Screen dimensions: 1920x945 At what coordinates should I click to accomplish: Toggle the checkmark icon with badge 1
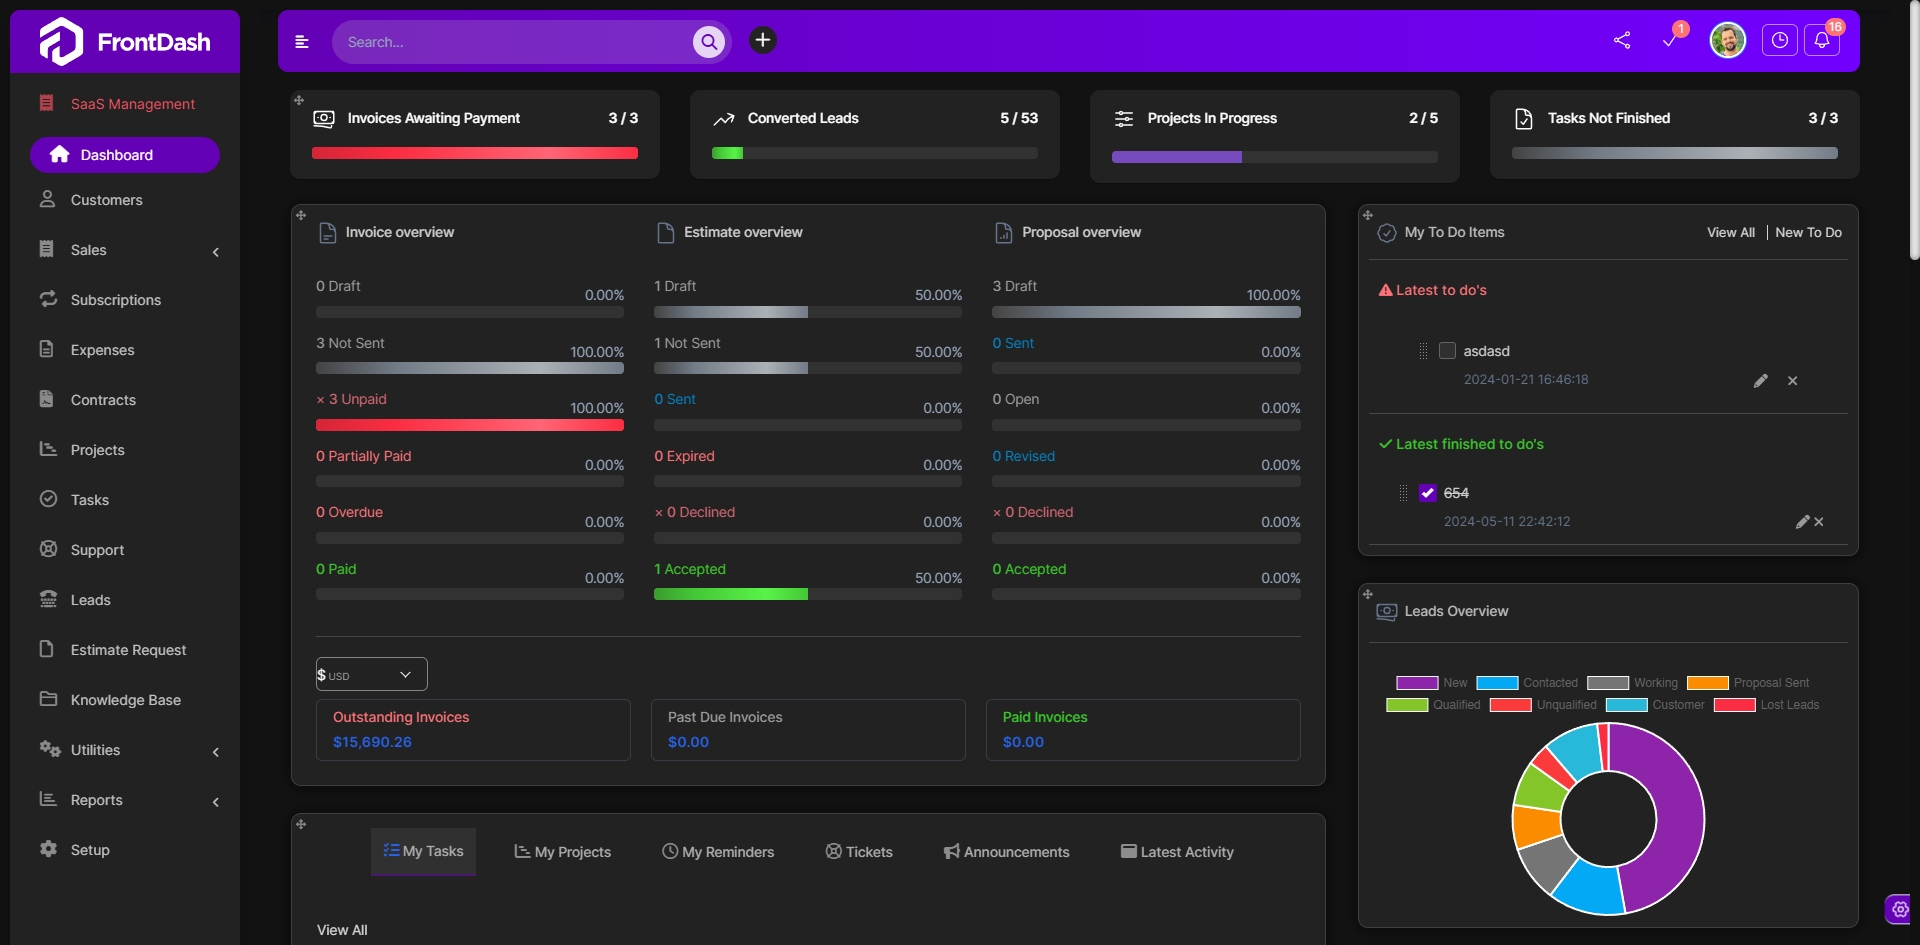tap(1670, 42)
